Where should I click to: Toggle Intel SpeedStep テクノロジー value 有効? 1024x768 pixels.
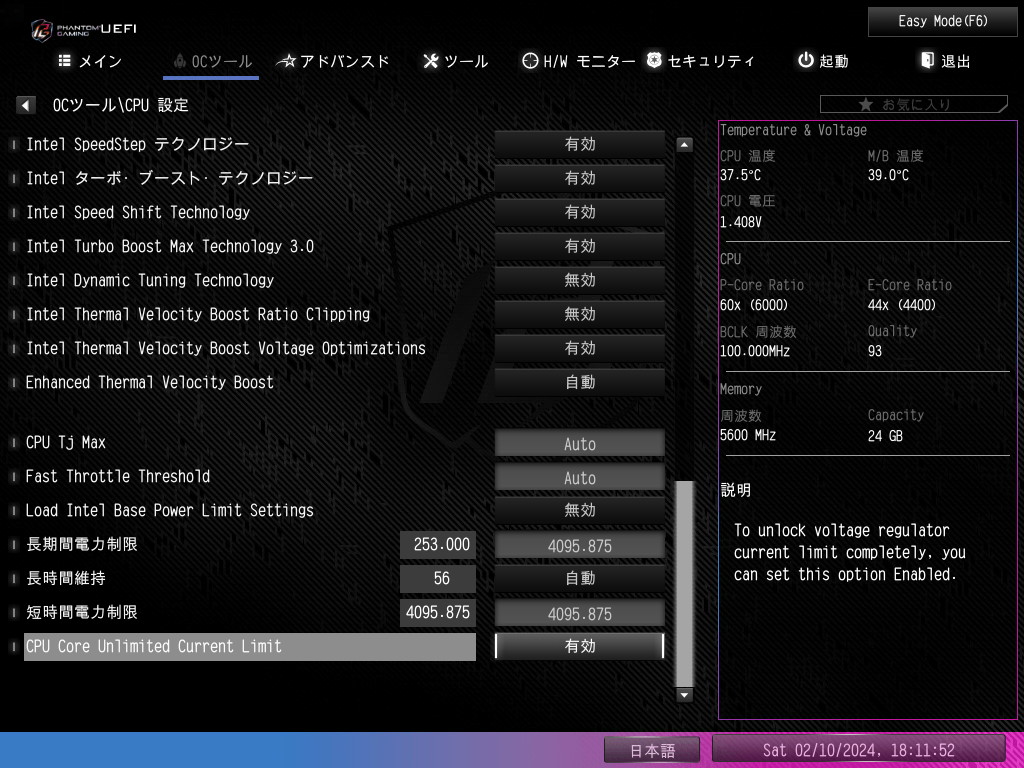[580, 144]
